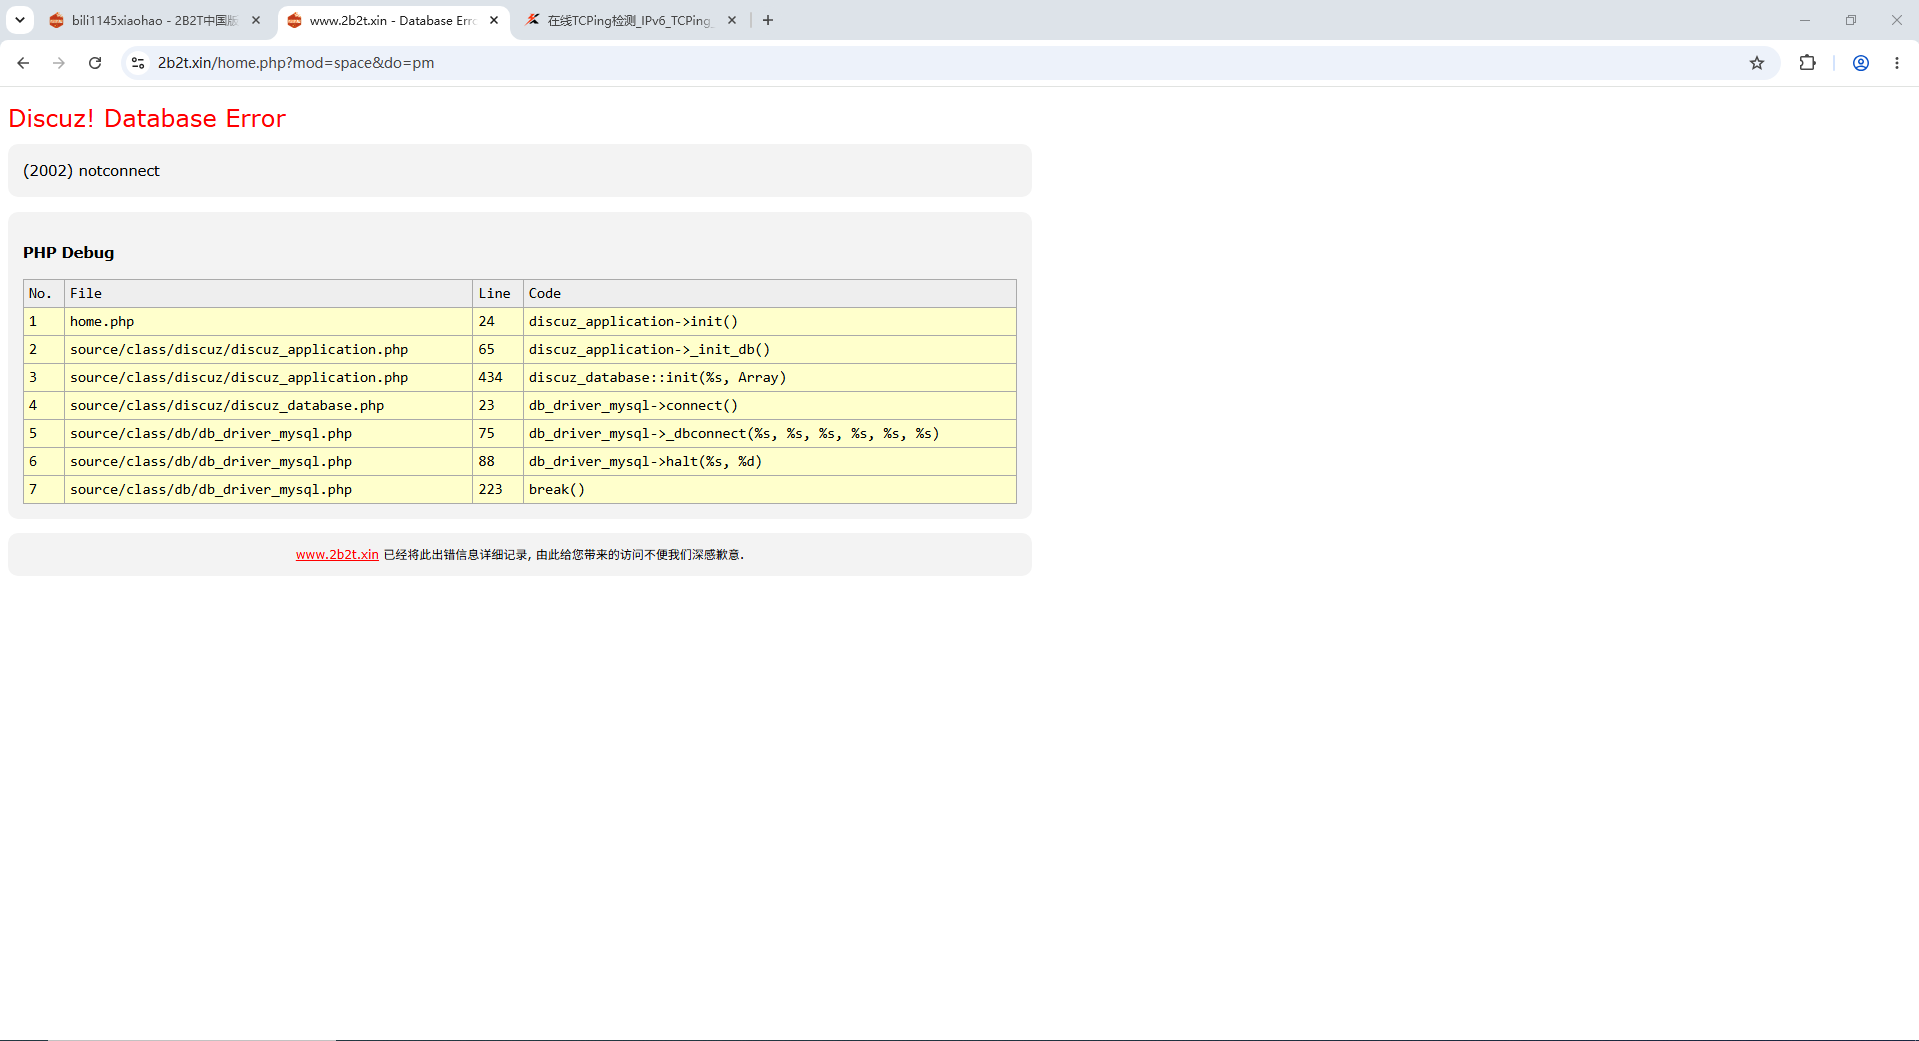This screenshot has width=1919, height=1041.
Task: Click discuz_application.php file cell in row 2
Action: (268, 350)
